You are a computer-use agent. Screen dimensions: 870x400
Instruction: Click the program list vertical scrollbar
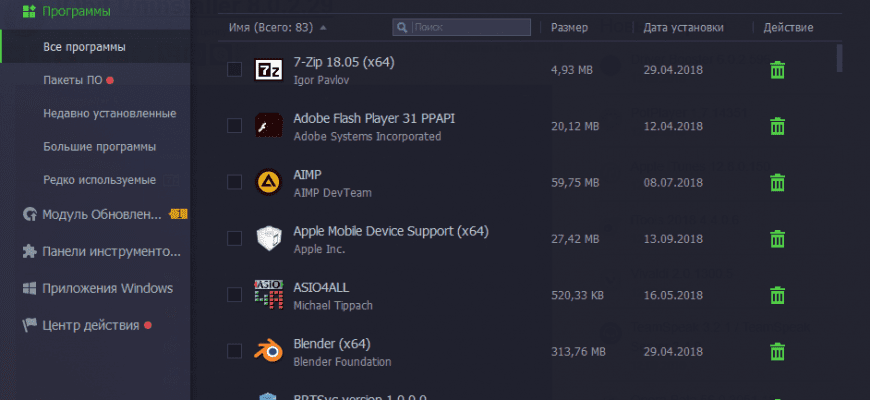coord(839,58)
